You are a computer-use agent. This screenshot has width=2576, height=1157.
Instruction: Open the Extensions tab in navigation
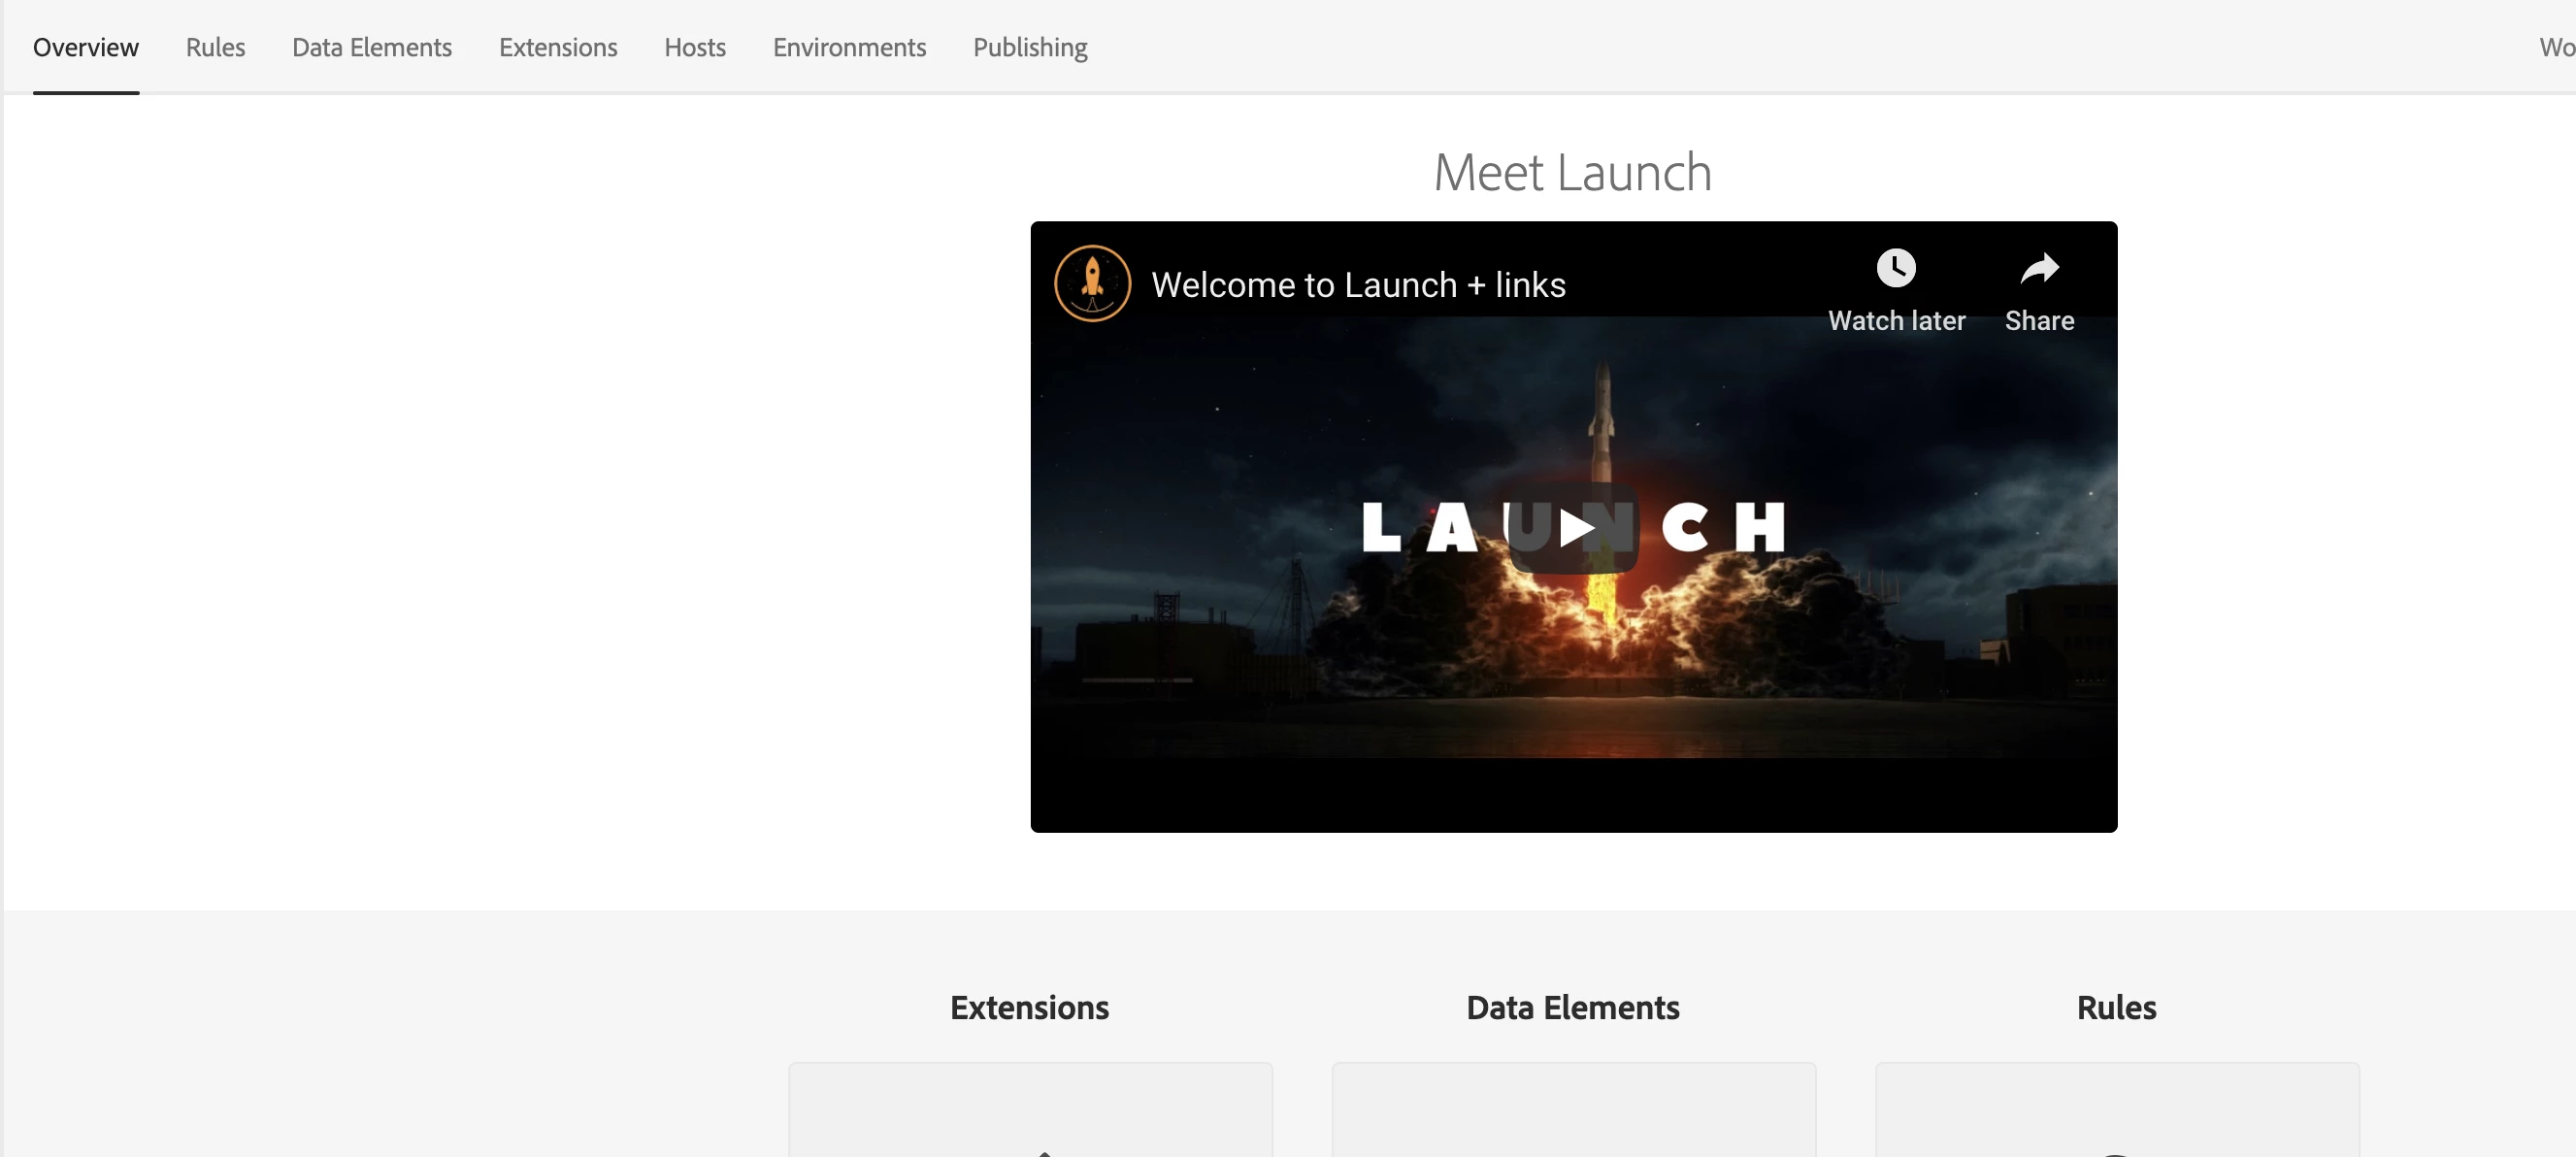click(x=557, y=47)
